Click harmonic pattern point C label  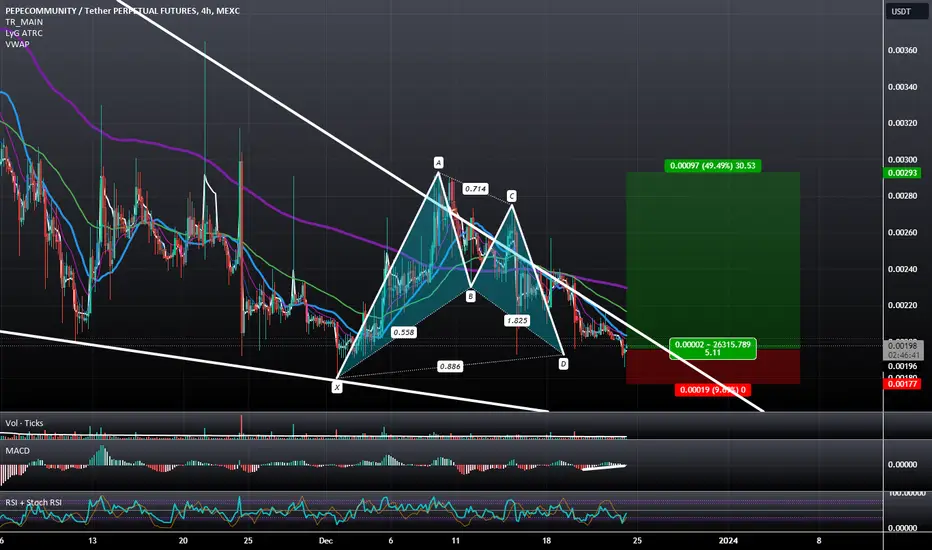(x=511, y=196)
